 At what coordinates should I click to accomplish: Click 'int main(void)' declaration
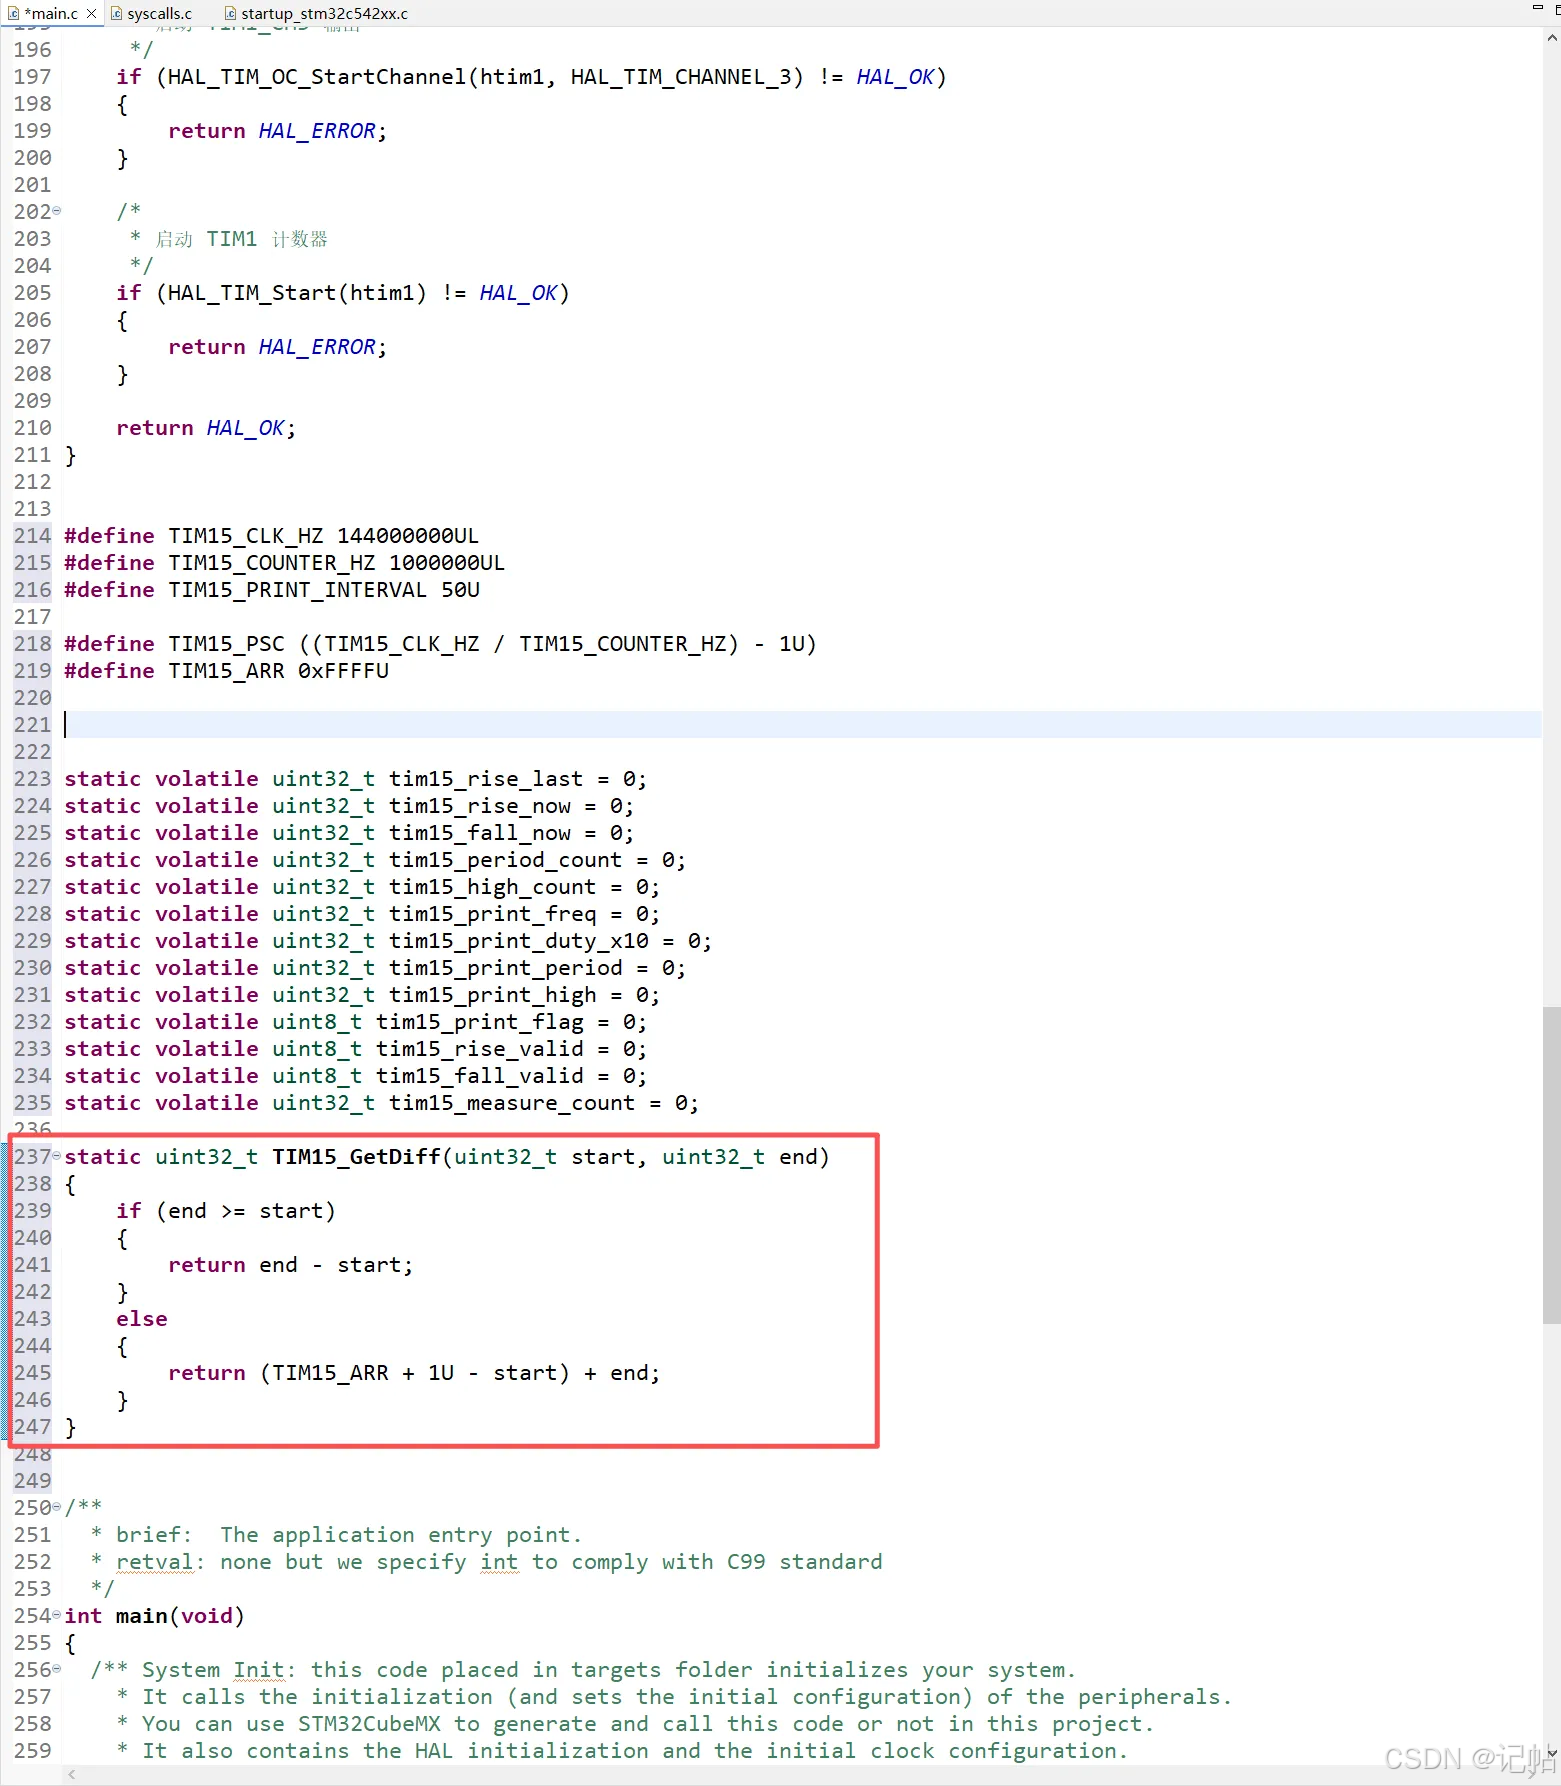pos(154,1616)
